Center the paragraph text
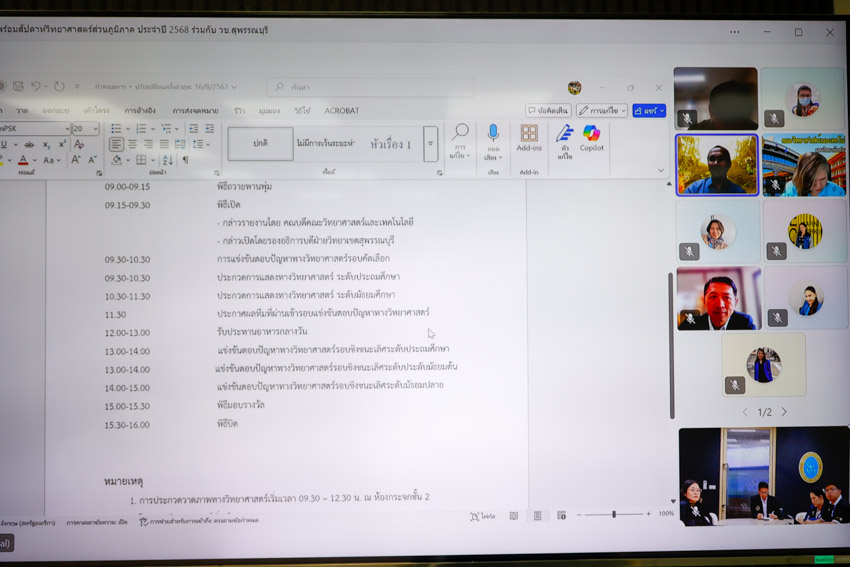 [x=132, y=144]
